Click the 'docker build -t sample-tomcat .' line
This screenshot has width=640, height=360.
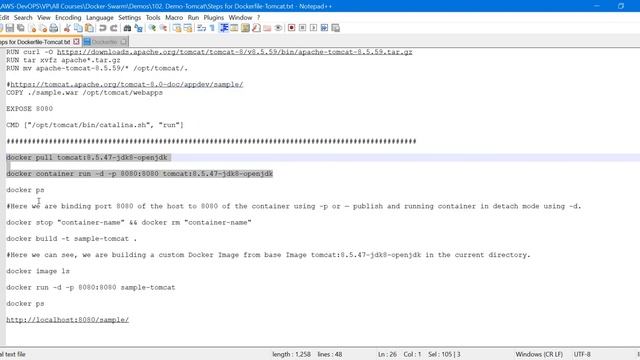(71, 239)
